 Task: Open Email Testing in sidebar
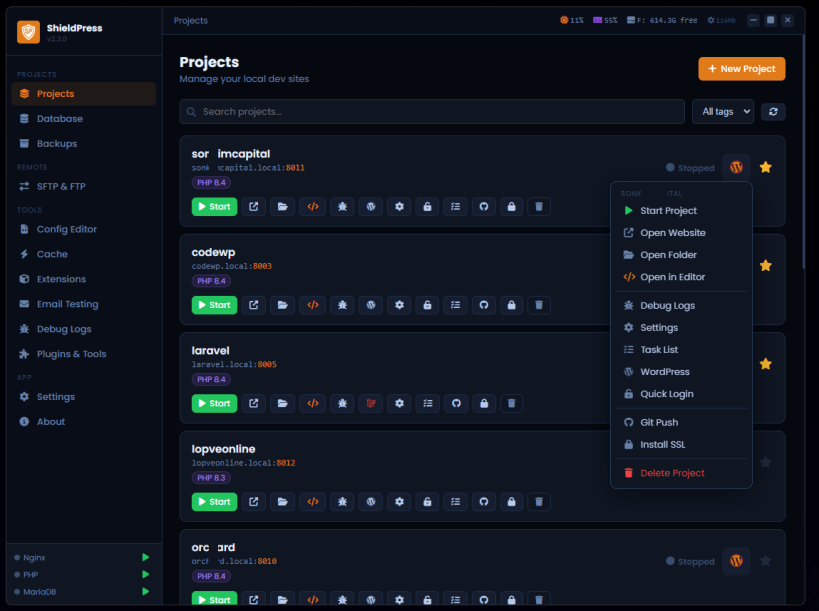coord(84,304)
